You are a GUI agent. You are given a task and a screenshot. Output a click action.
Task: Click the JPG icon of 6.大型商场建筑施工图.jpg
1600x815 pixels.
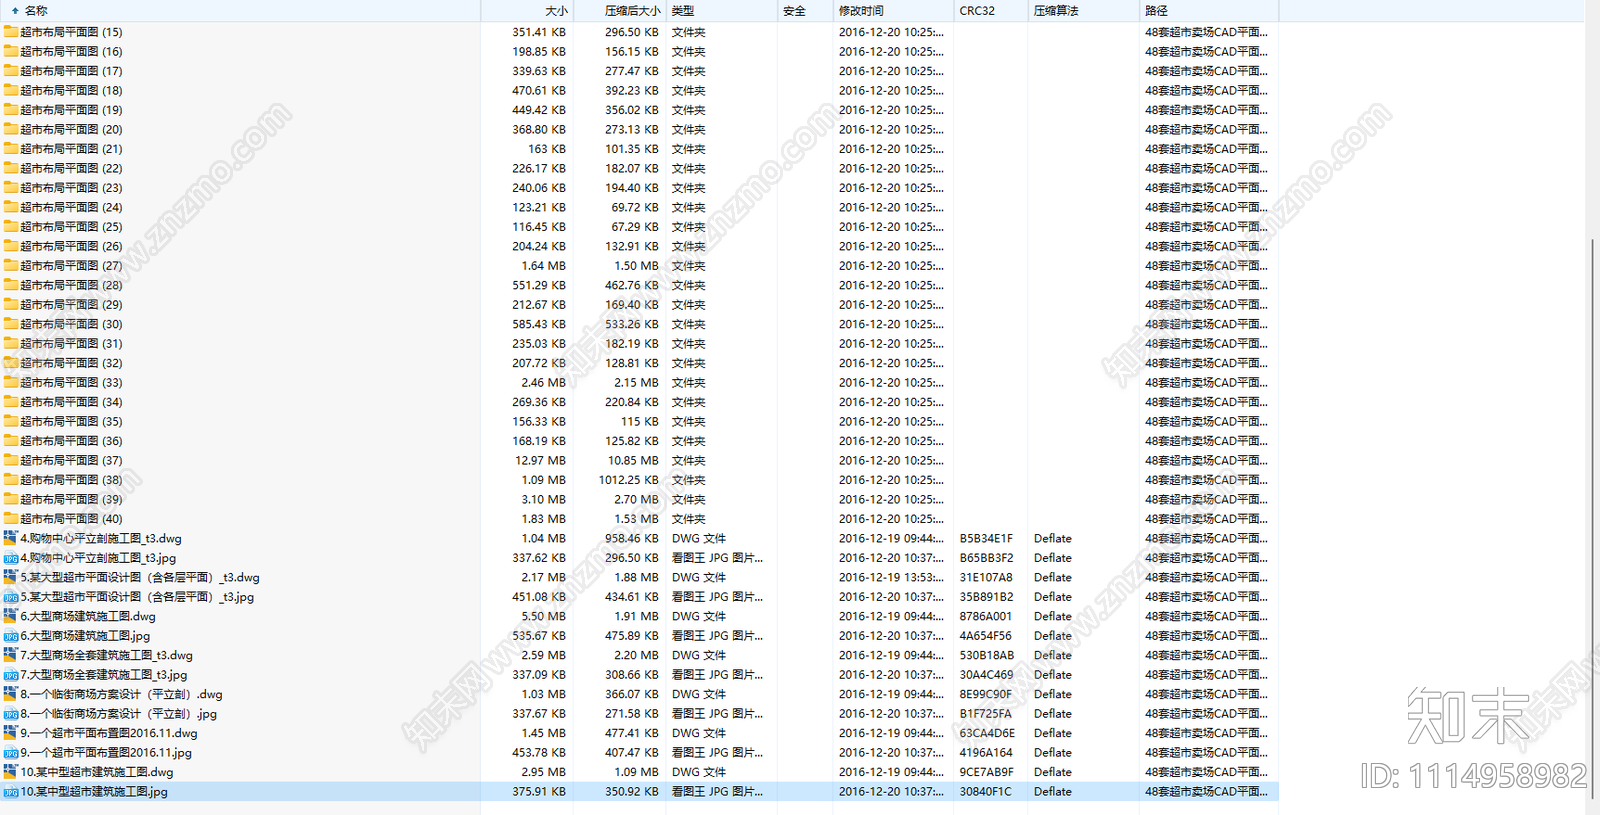tap(11, 636)
